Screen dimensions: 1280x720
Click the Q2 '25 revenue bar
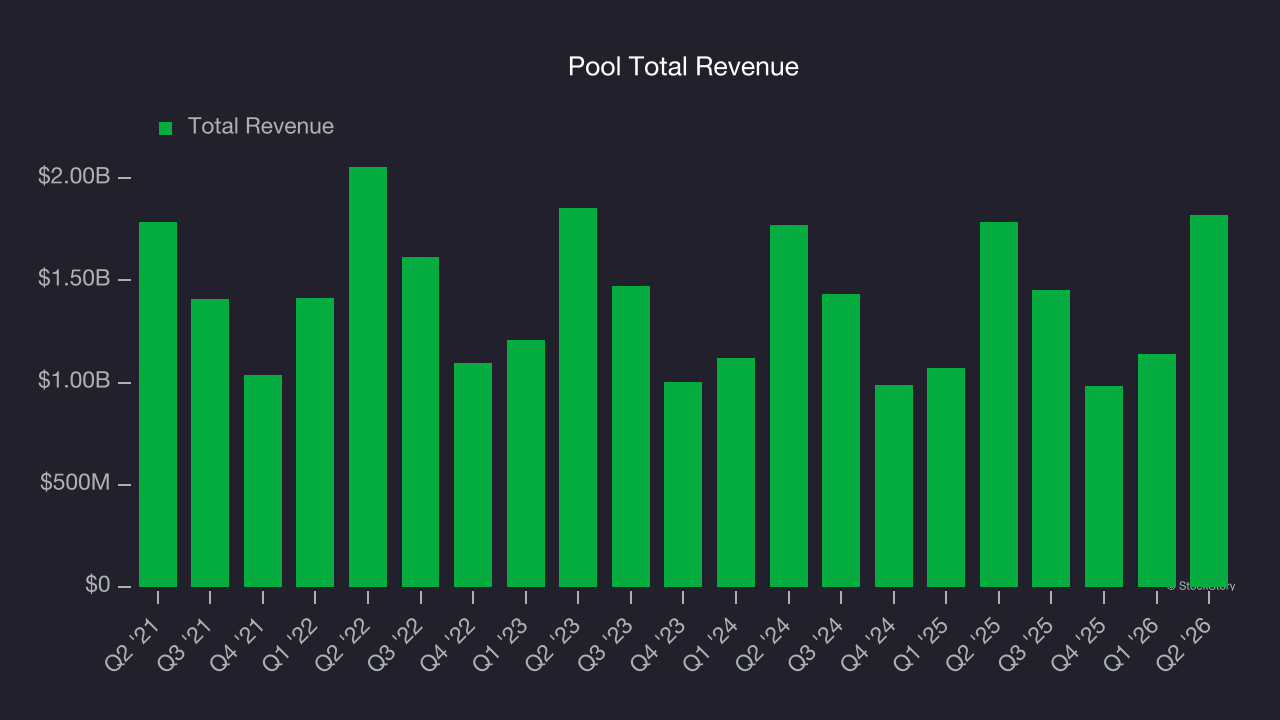[999, 404]
